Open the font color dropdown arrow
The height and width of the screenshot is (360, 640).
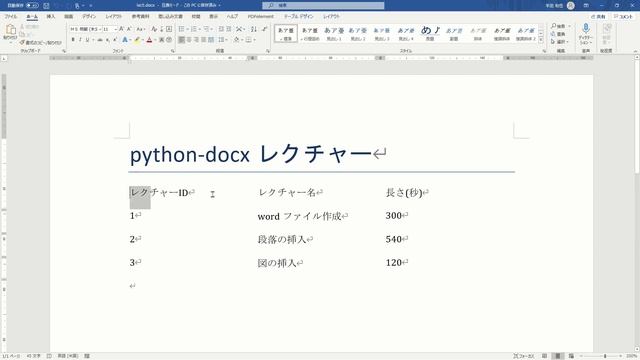tap(155, 40)
